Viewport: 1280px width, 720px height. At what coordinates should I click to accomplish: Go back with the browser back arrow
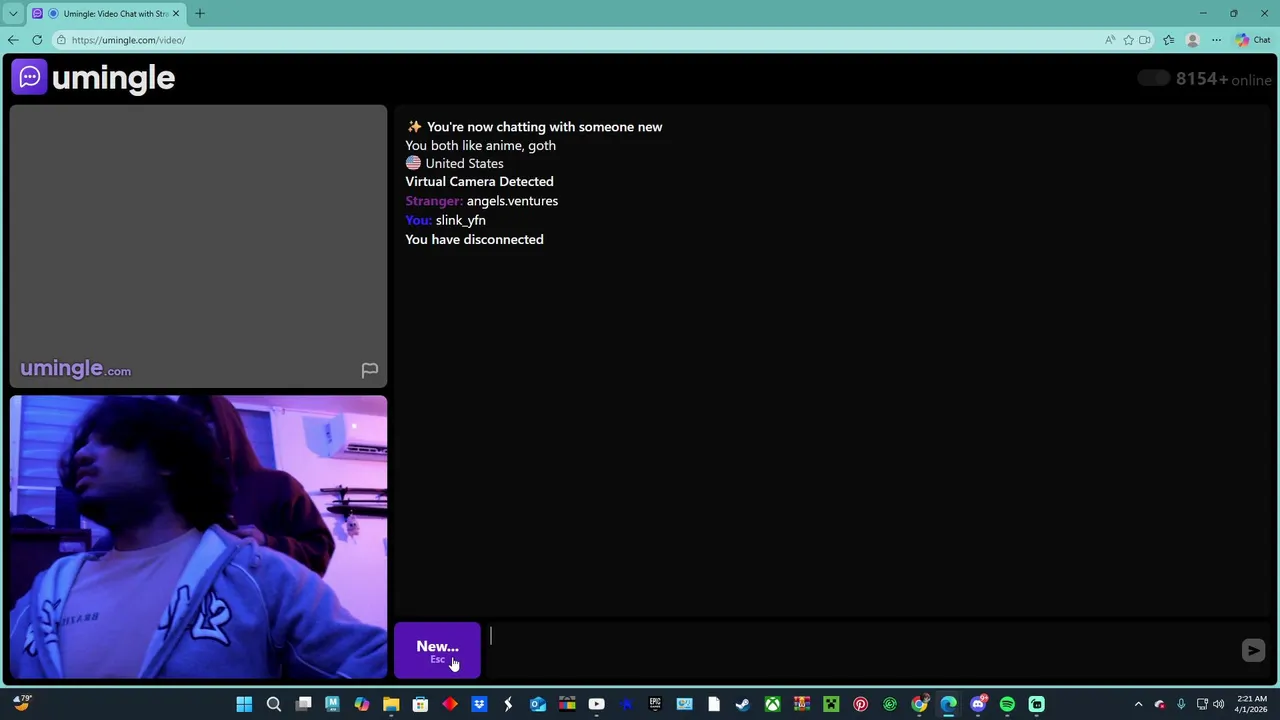click(x=13, y=40)
